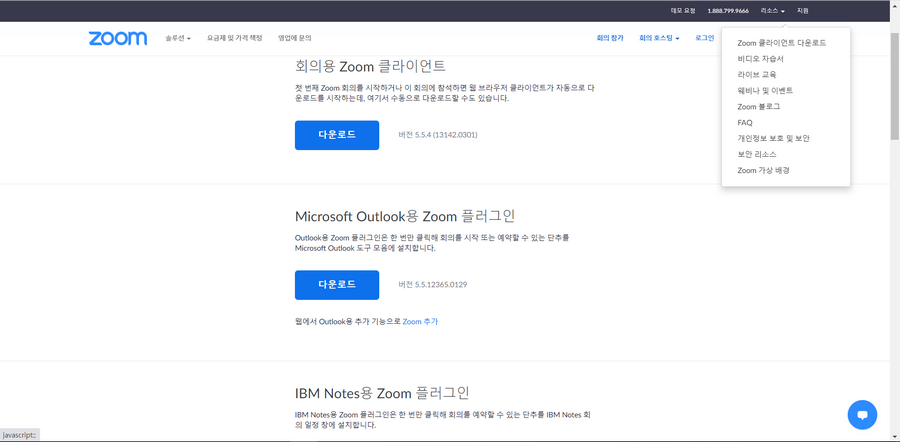Select FAQ menu entry

coord(744,123)
